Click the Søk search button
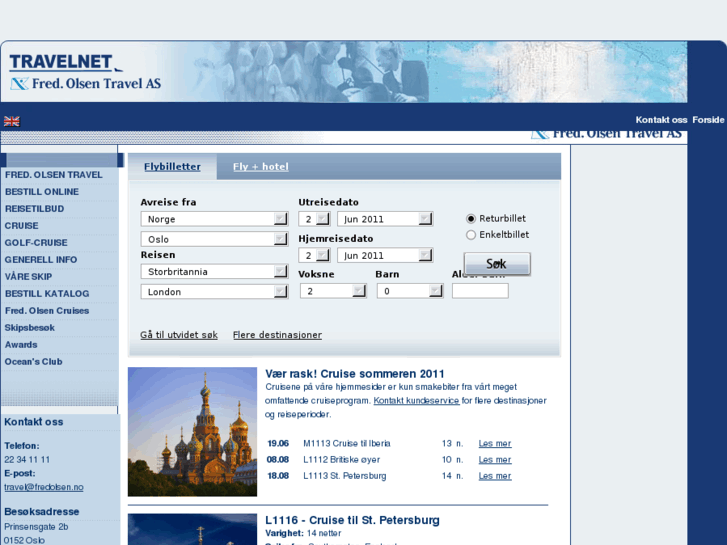 tap(497, 264)
